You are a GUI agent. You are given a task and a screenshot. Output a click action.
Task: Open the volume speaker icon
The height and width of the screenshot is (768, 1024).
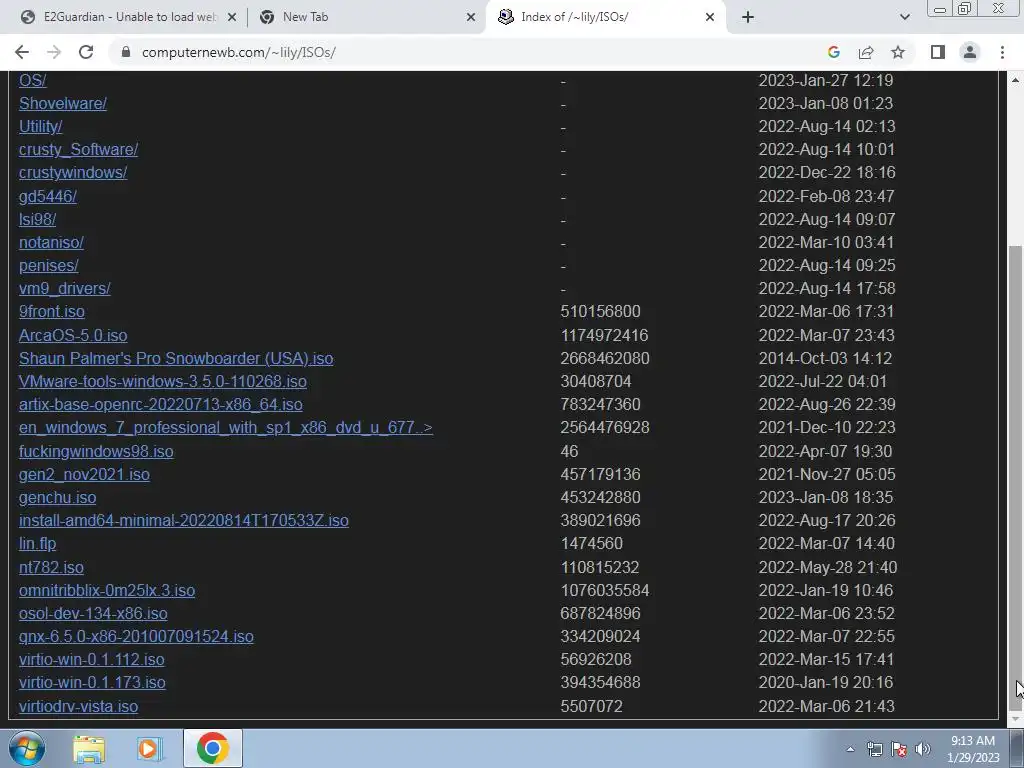tap(923, 749)
